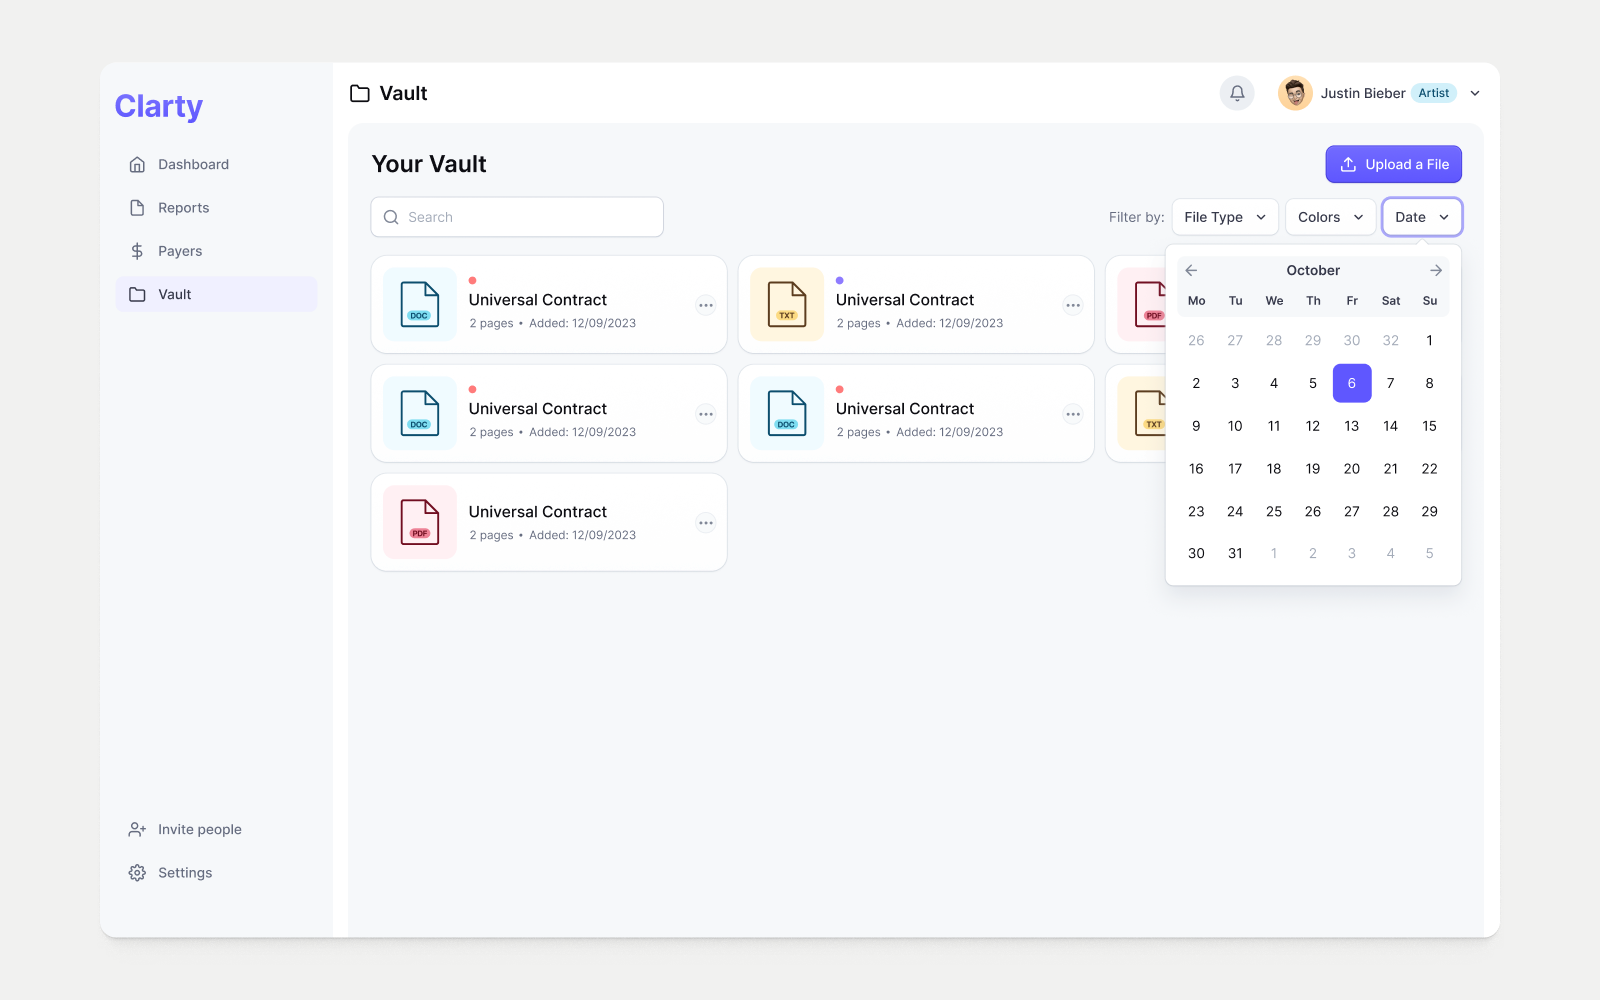Pick October 20 on the calendar
Viewport: 1600px width, 1000px height.
1352,469
